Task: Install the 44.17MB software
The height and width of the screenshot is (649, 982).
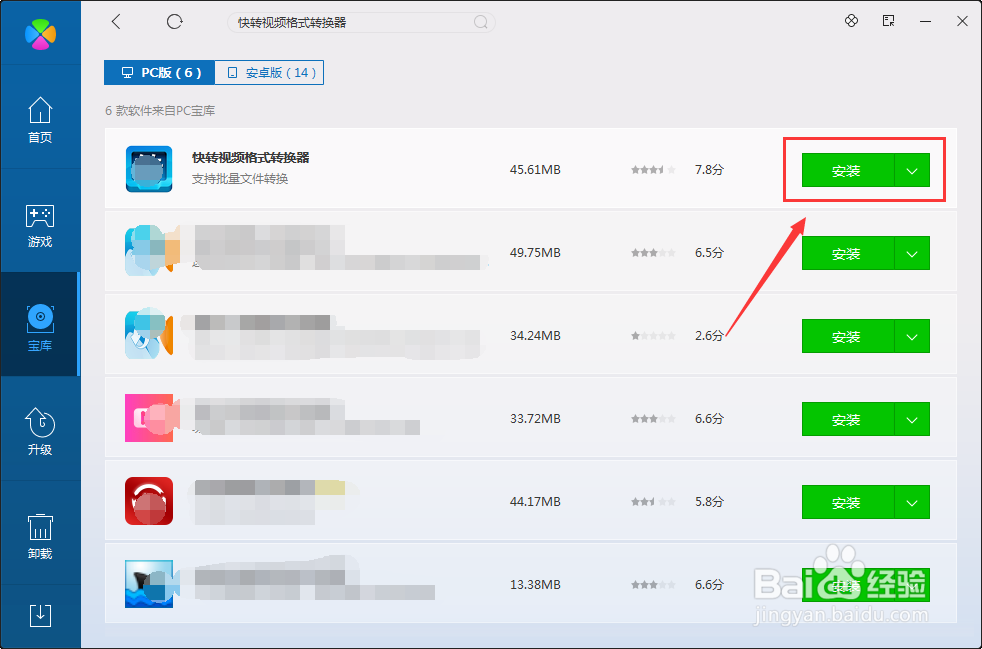Action: (x=847, y=502)
